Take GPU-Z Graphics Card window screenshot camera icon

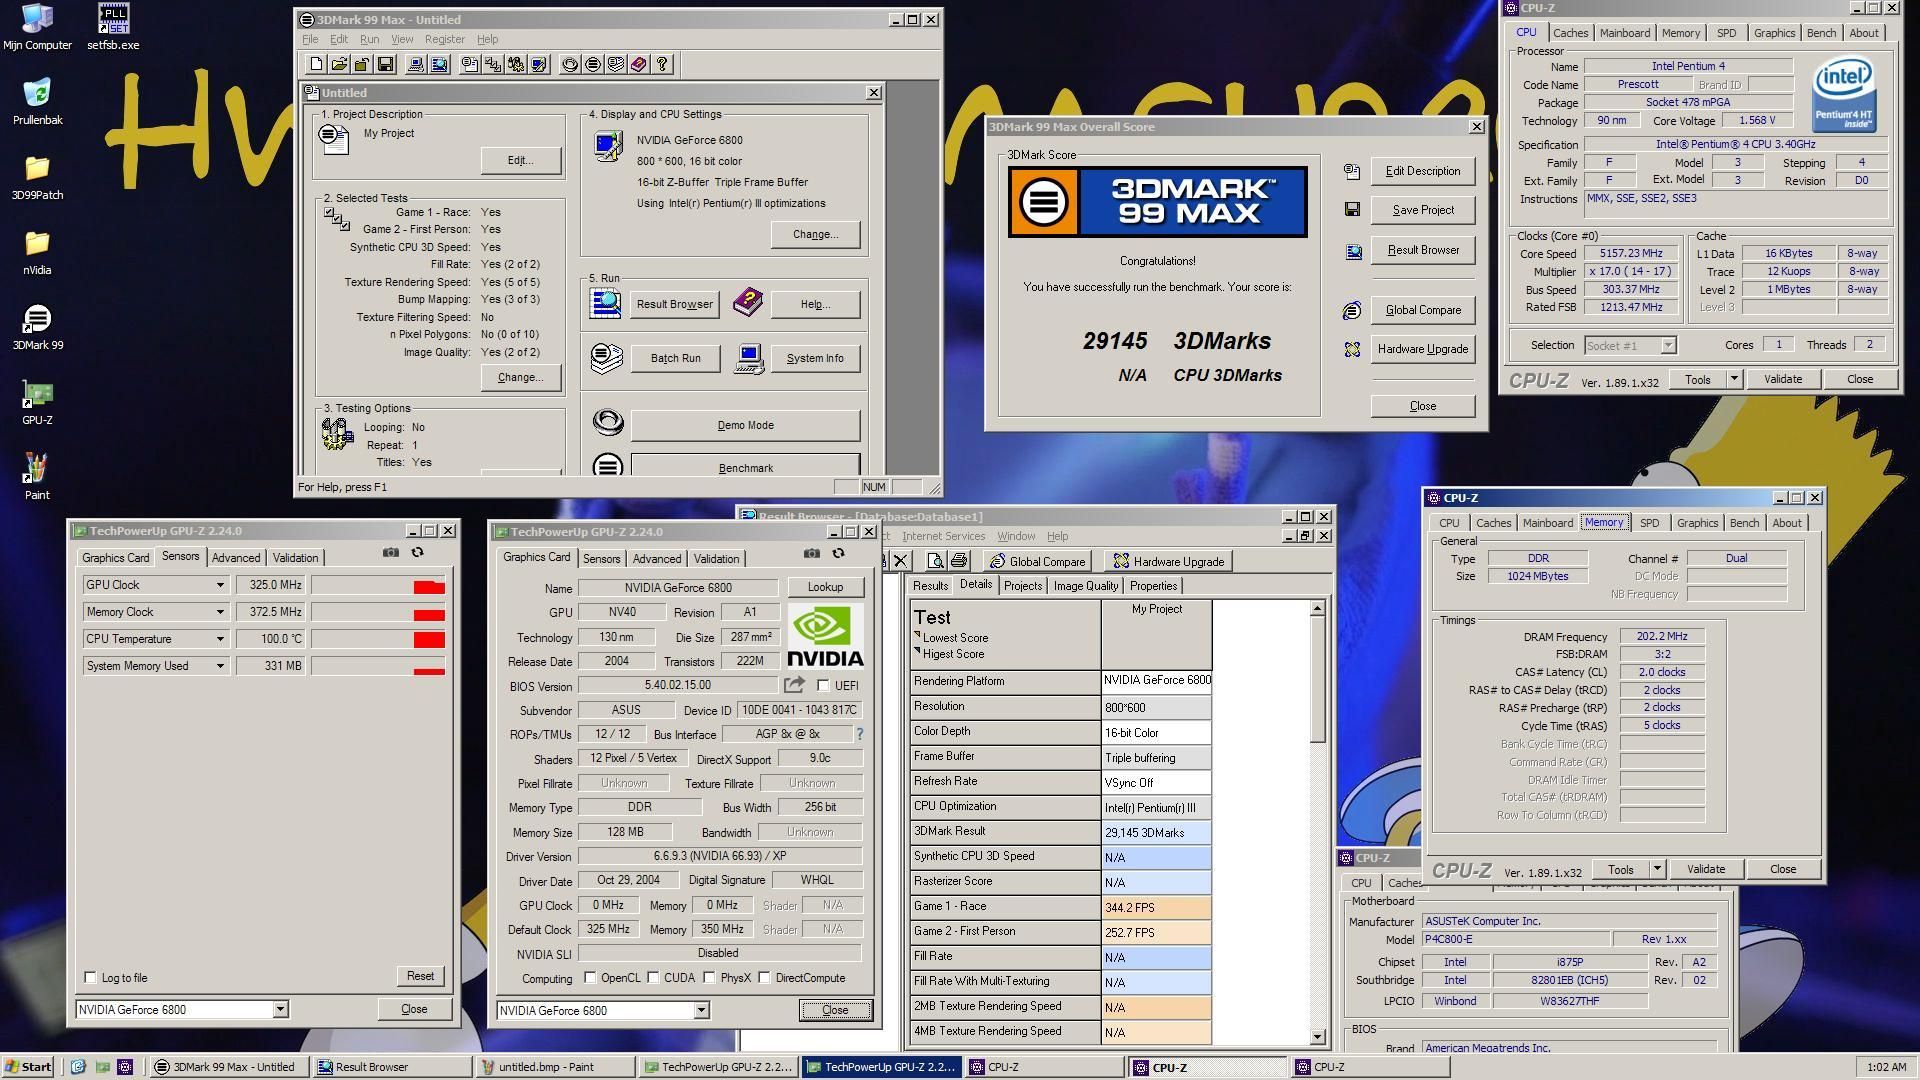[x=812, y=553]
